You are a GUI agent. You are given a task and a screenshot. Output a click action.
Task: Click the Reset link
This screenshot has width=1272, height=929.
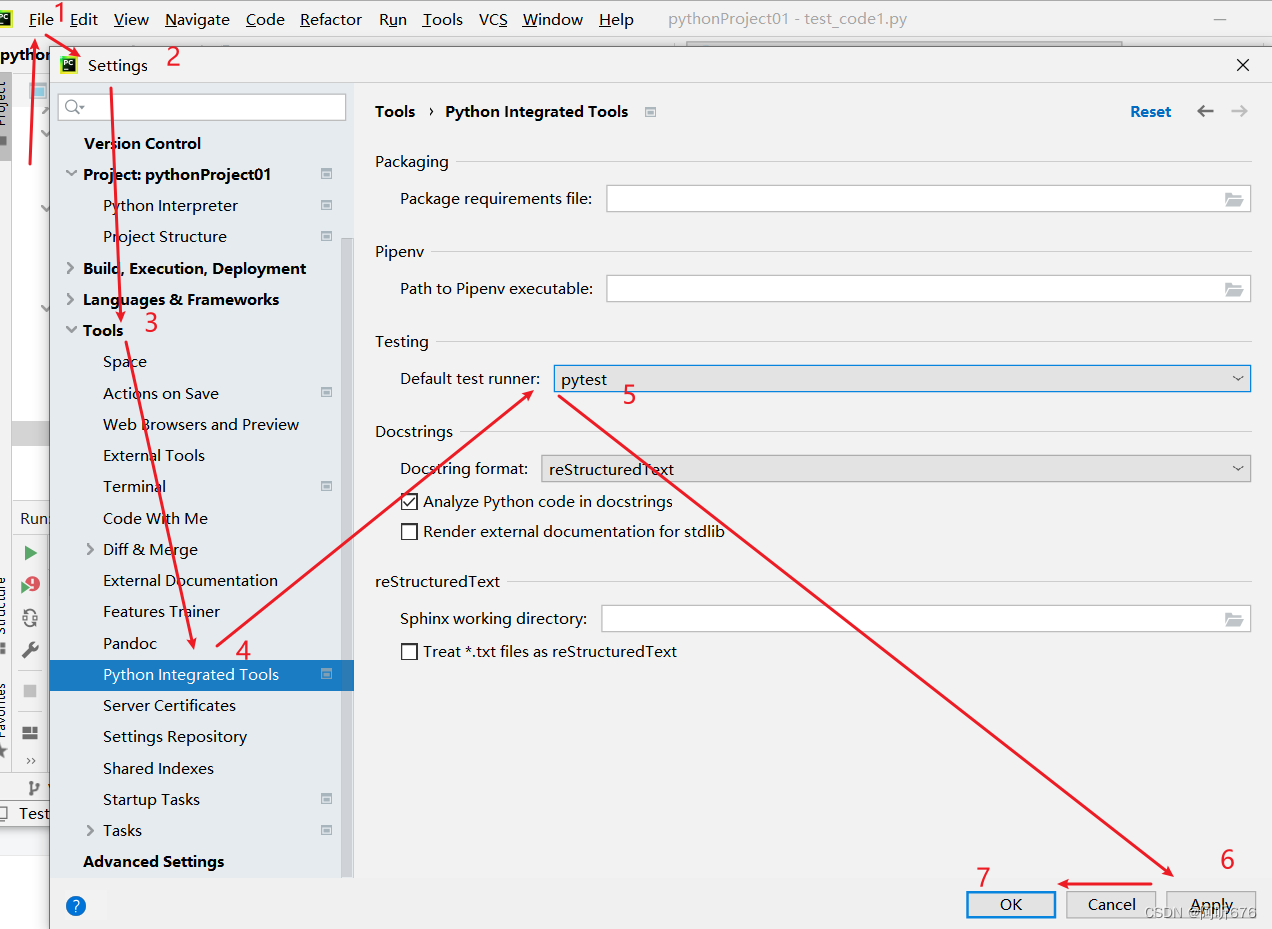(x=1150, y=112)
